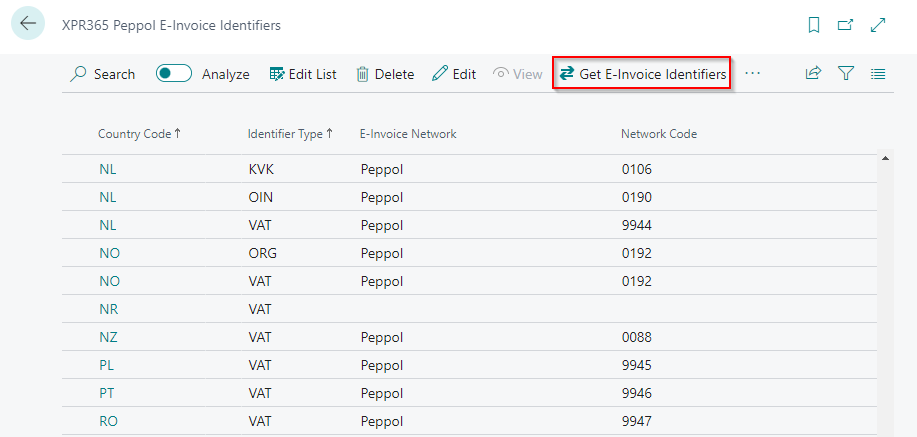Expand page to full view with diagonal arrows
917x437 pixels.
[x=878, y=25]
